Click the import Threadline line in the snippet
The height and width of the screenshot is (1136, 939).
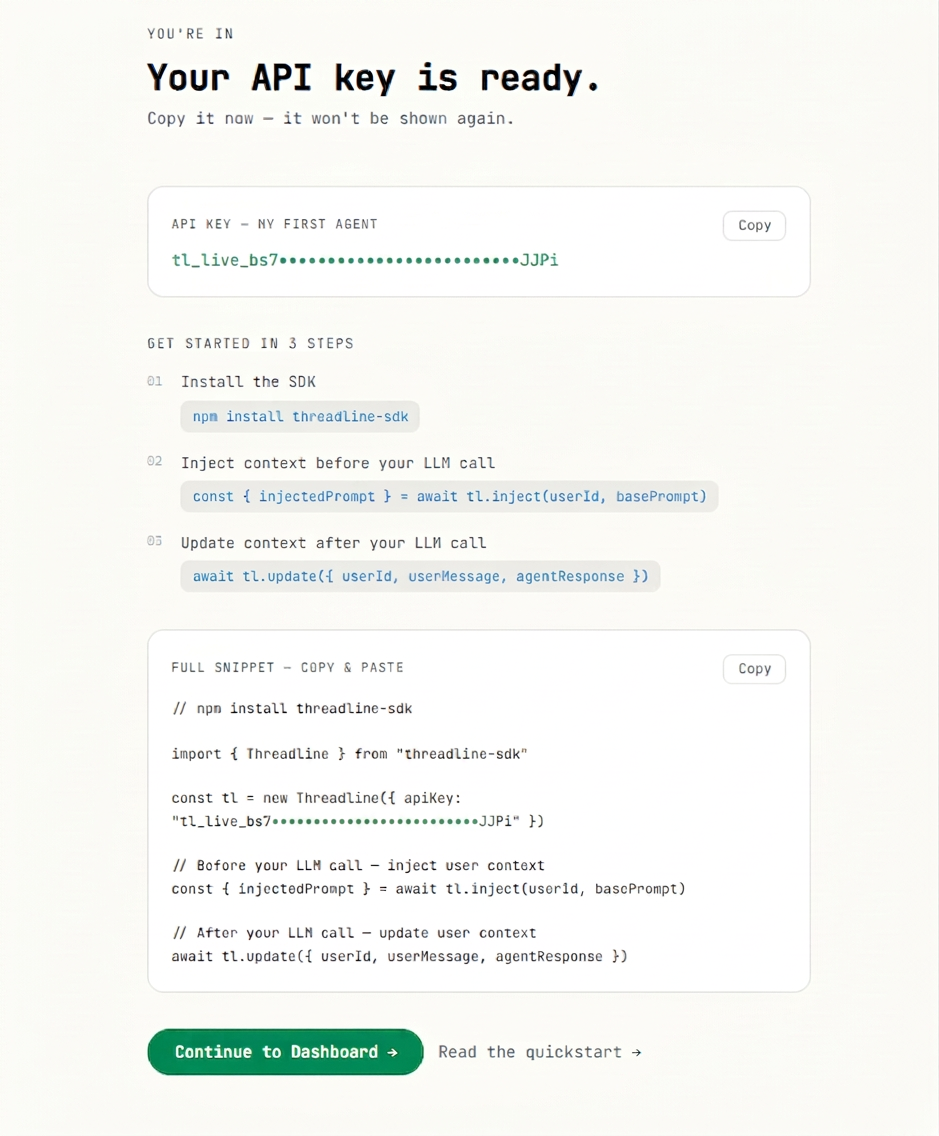pyautogui.click(x=349, y=753)
